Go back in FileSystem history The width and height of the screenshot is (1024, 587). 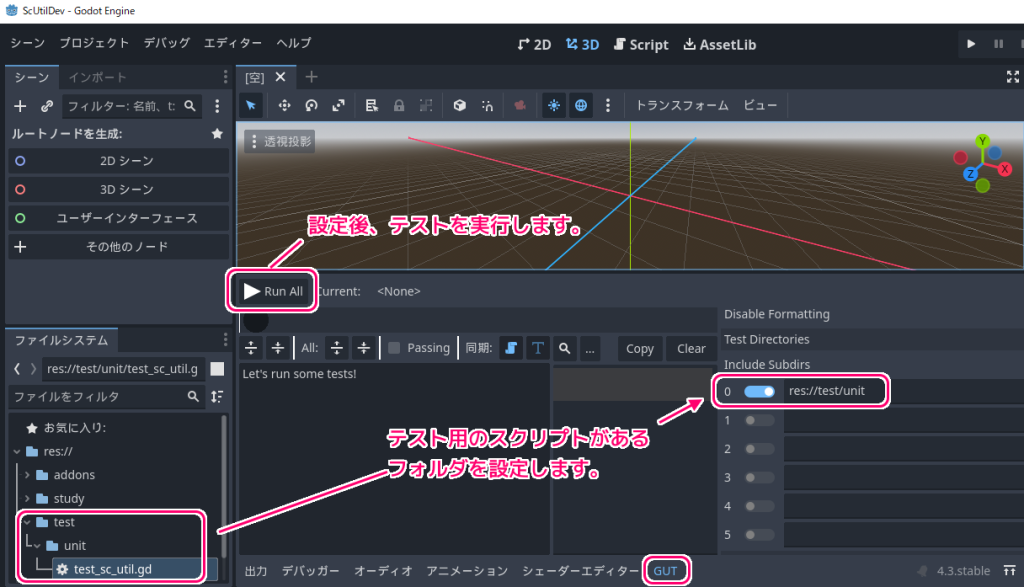click(x=17, y=369)
